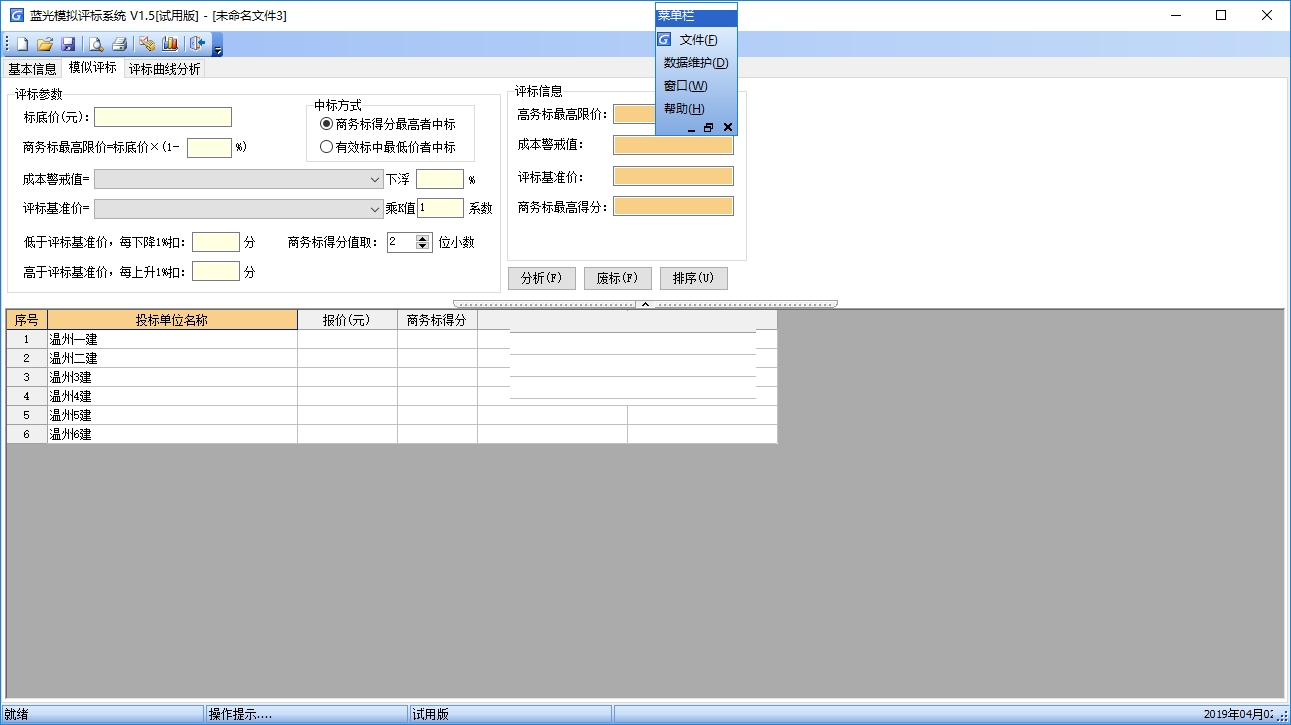1291x725 pixels.
Task: Select 商务标得分最高者中标 radio option
Action: coord(388,125)
